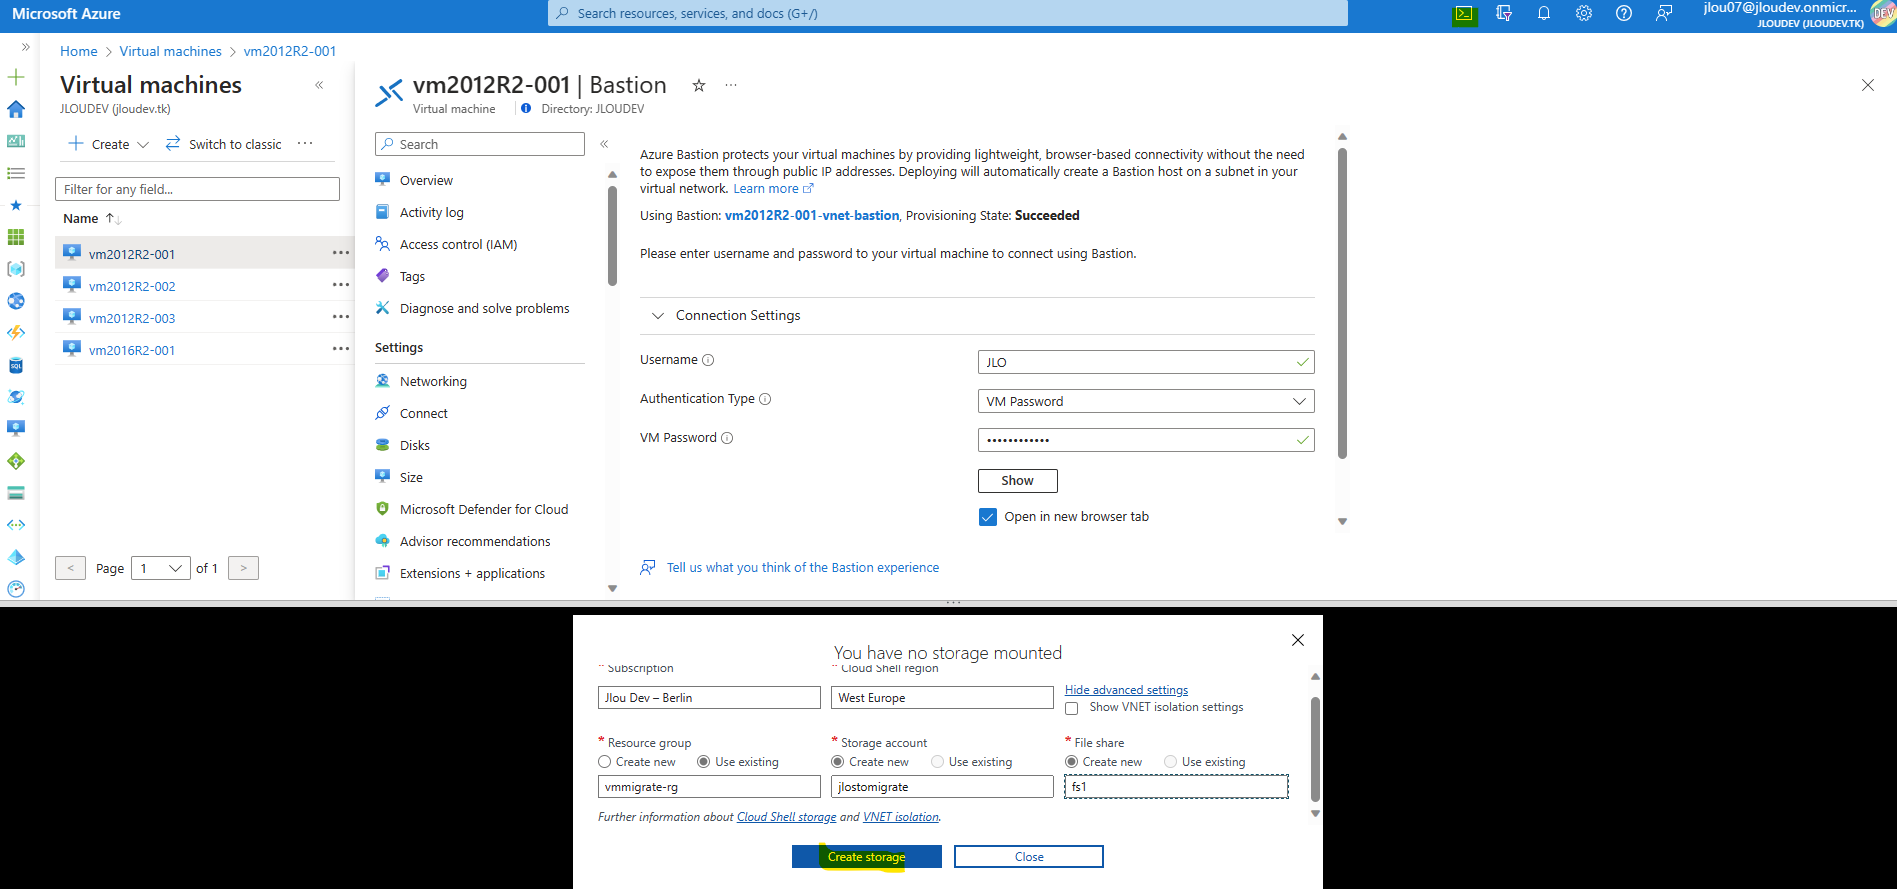Select Use existing for File share
The height and width of the screenshot is (889, 1897).
[1171, 762]
